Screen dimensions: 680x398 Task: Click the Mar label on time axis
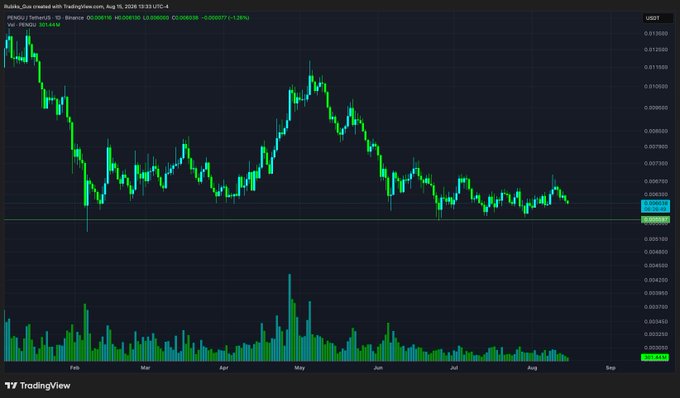coord(145,368)
